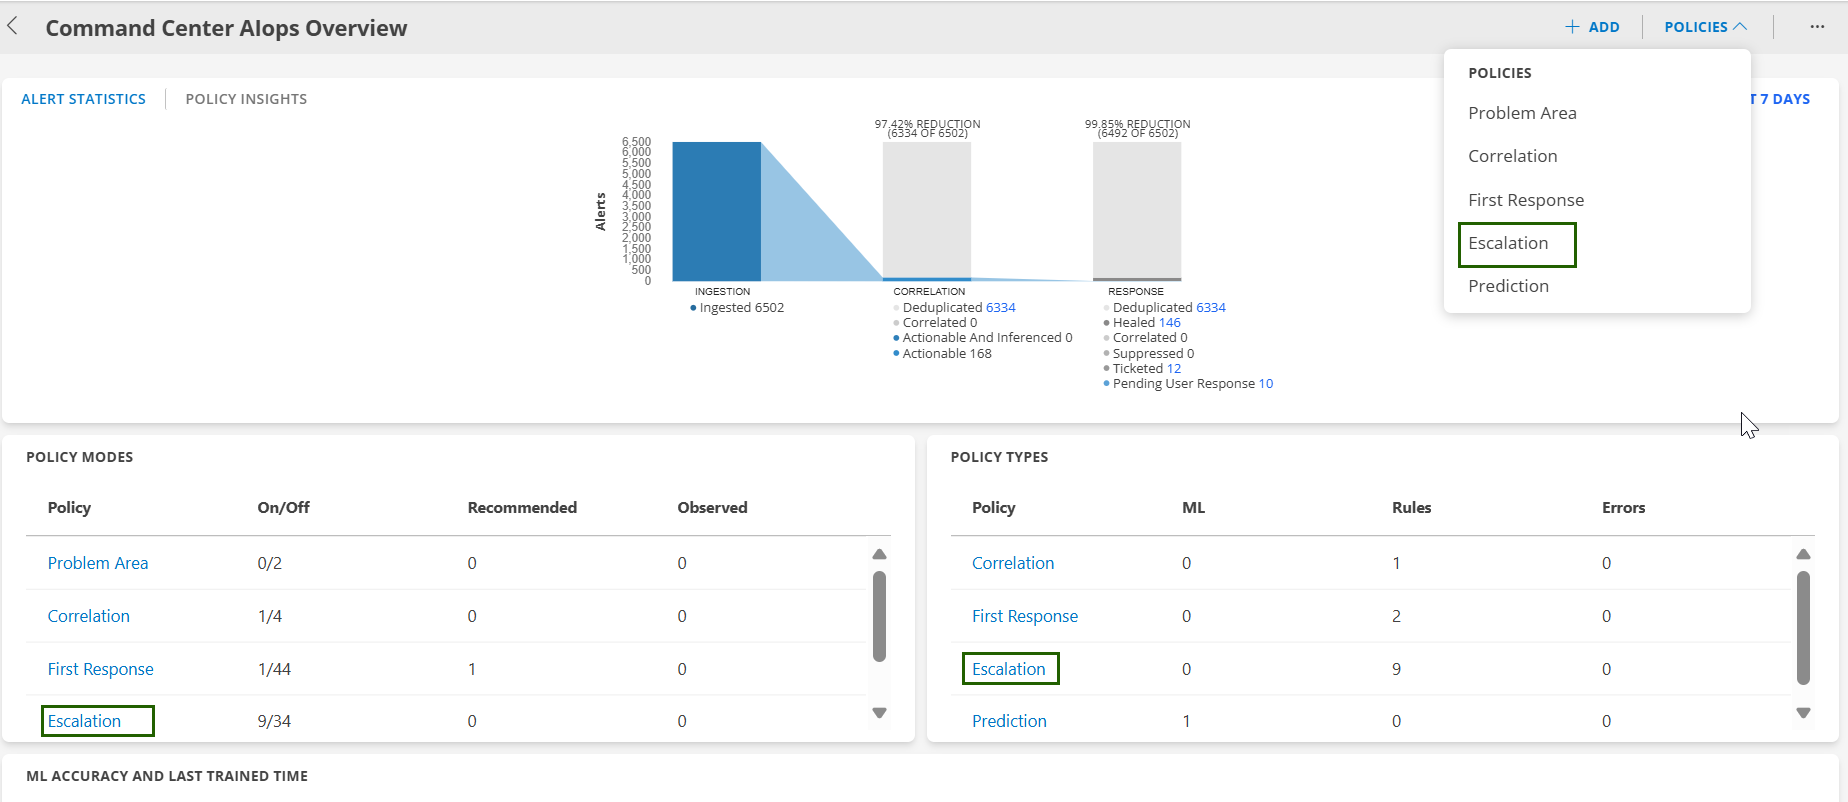Screen dimensions: 1848x802
Task: Click the plus ADD button
Action: click(1592, 27)
